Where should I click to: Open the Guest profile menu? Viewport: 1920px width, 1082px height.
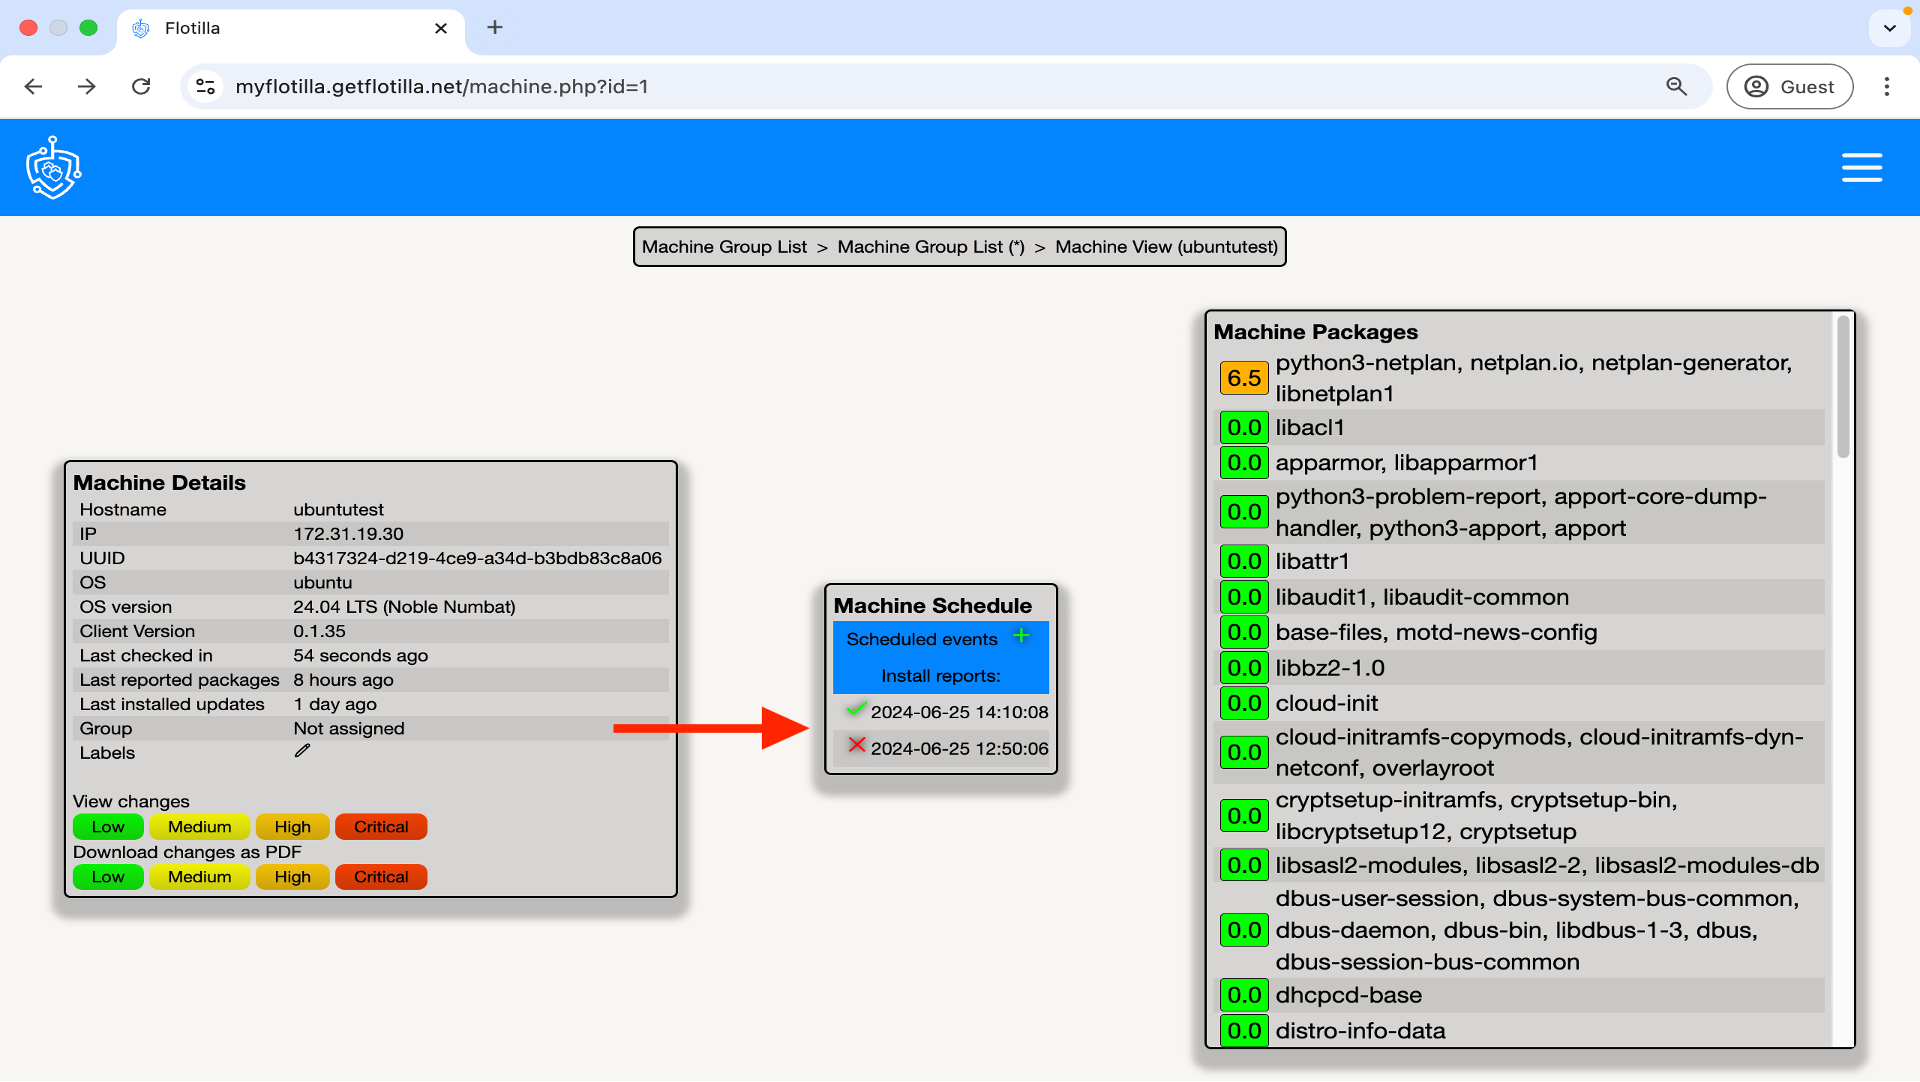tap(1789, 86)
